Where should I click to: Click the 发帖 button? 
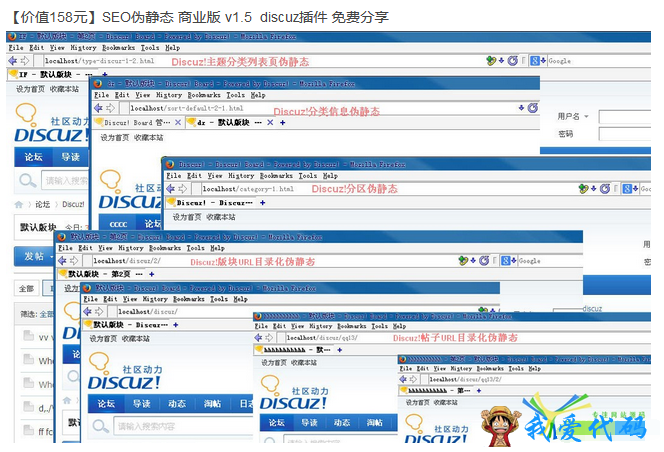34,256
